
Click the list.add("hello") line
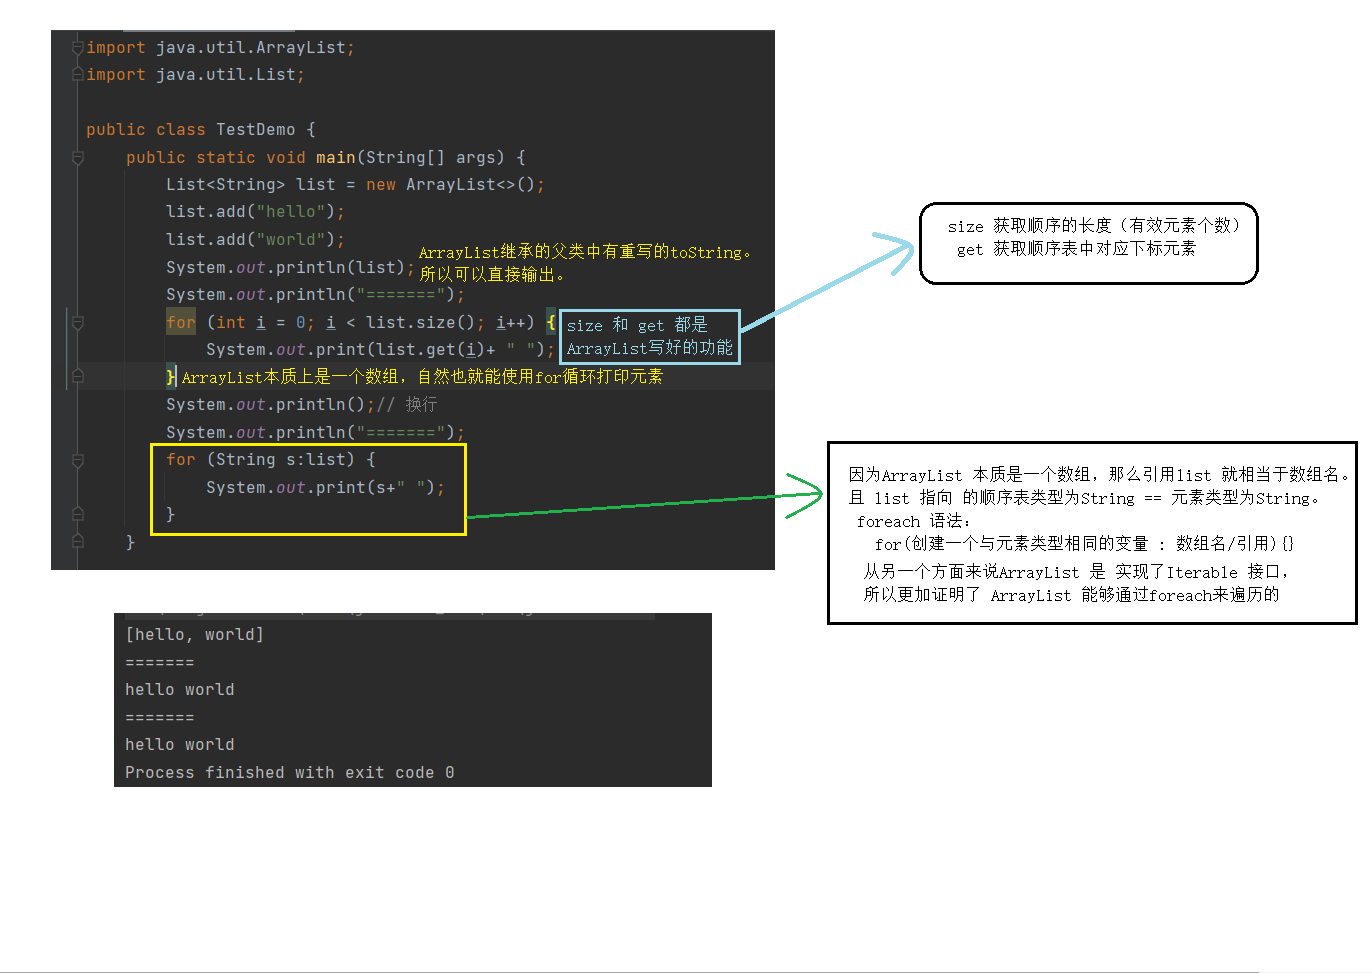coord(255,212)
